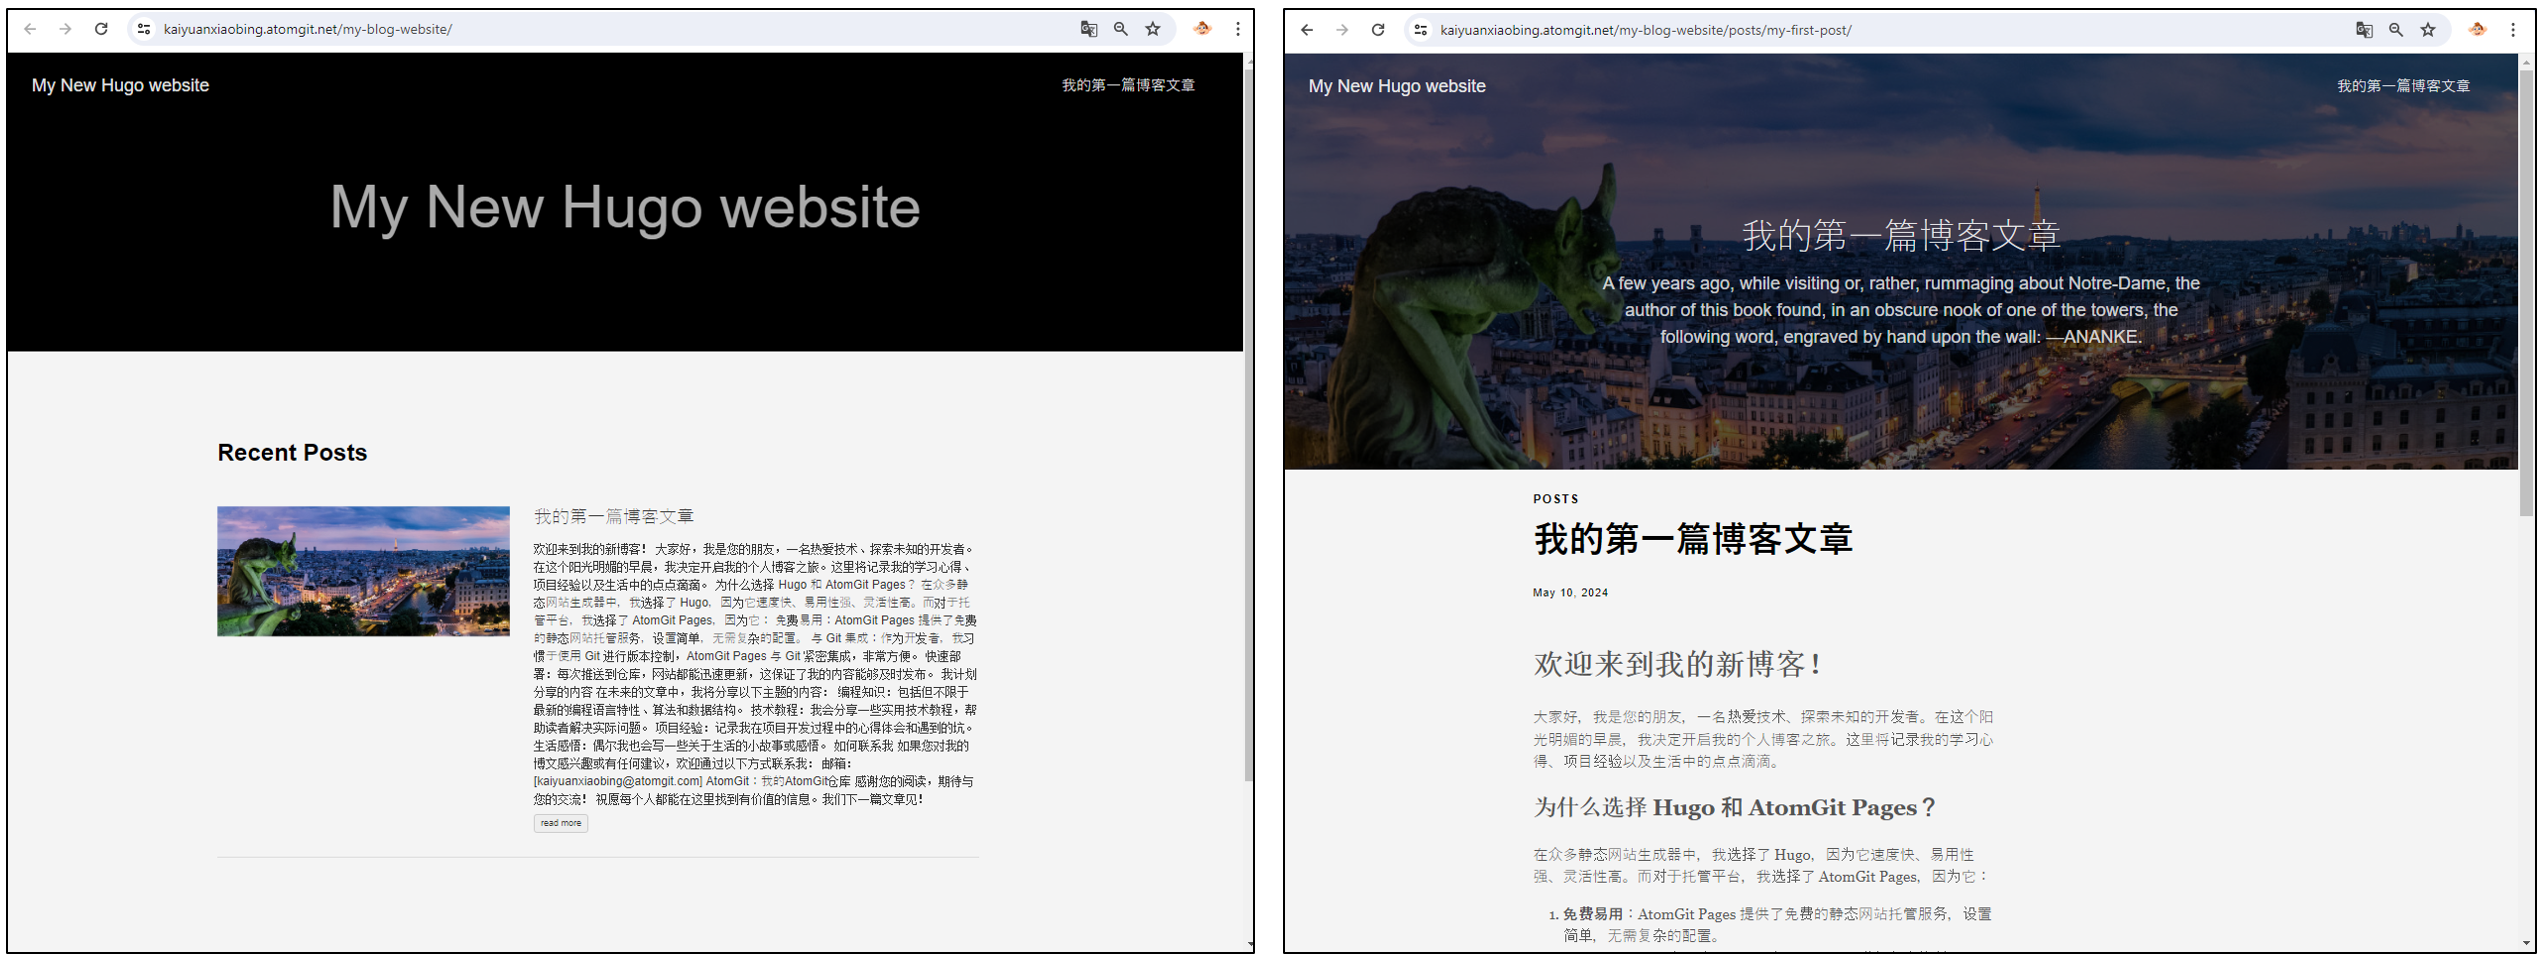Click the zoom magnifier icon near the address bar
Viewport: 2543px width, 962px height.
1120,29
